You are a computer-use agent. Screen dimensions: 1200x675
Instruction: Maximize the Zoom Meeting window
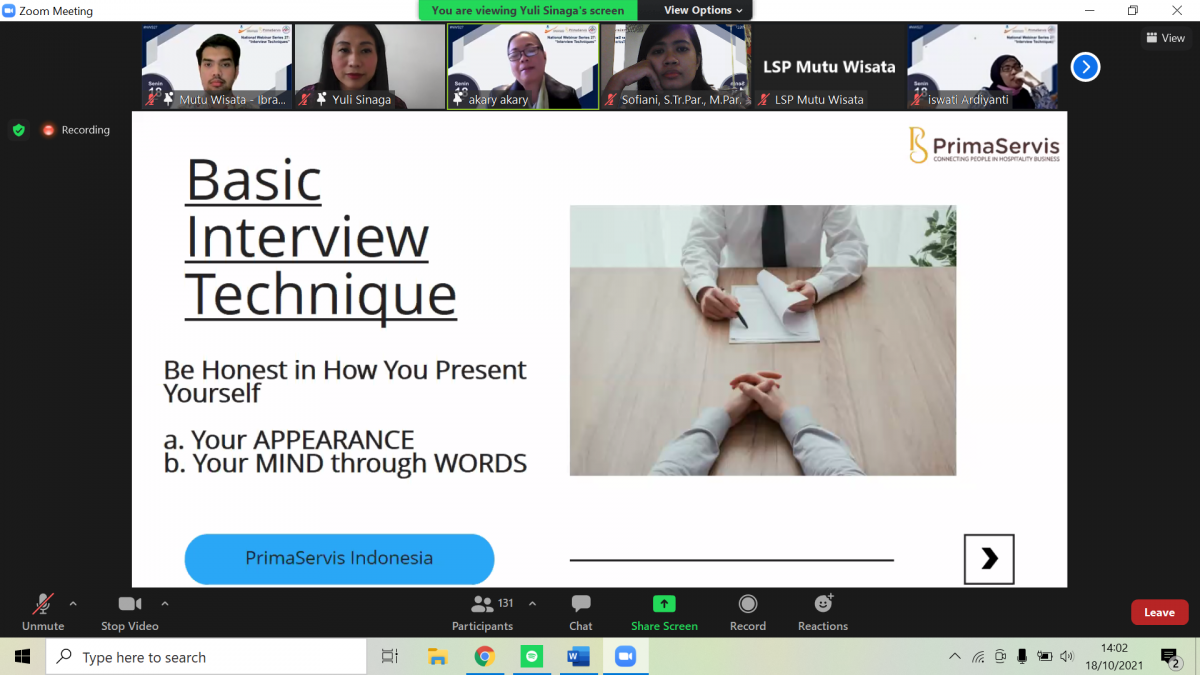[x=1133, y=11]
